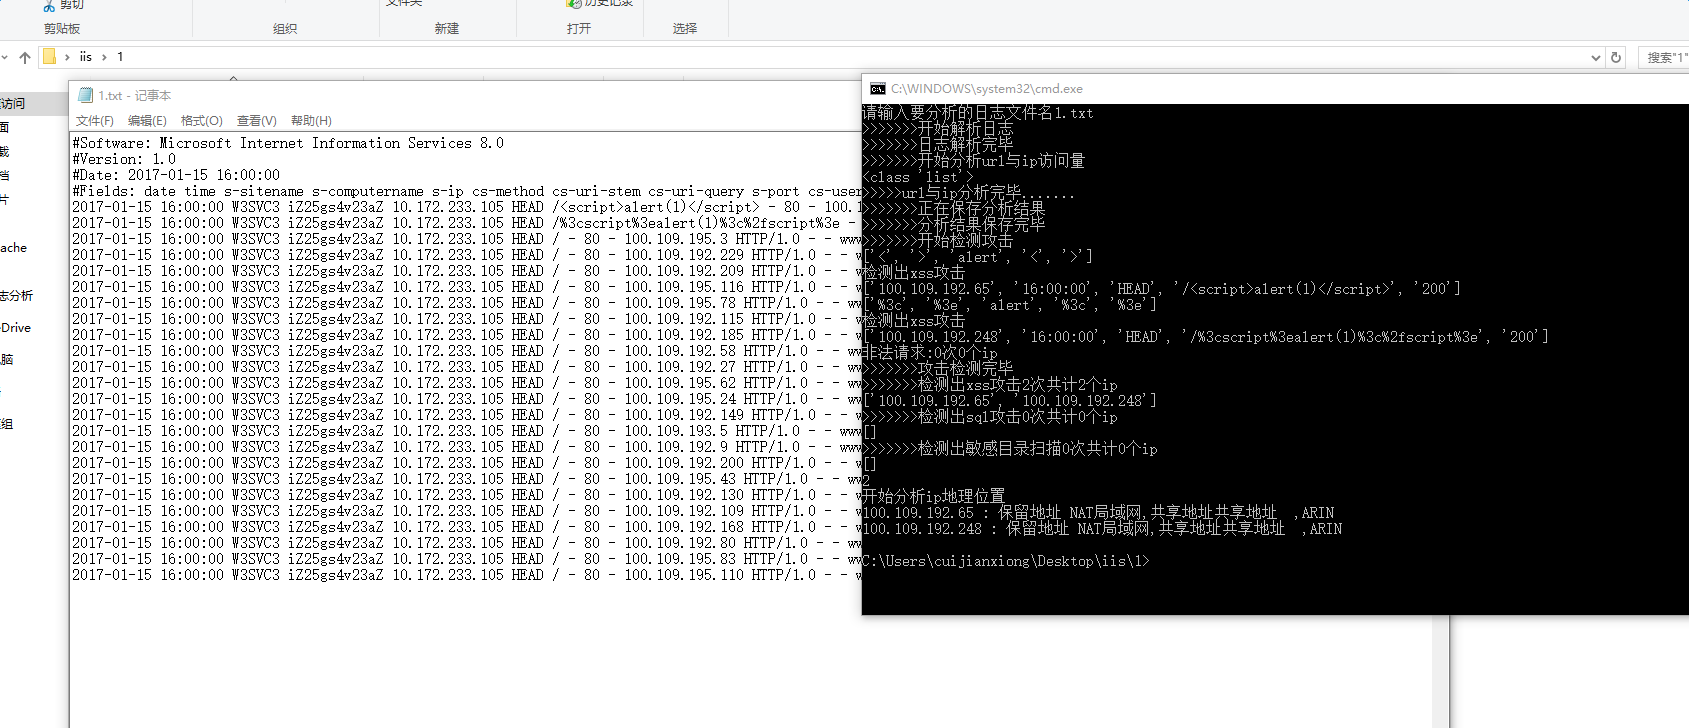Click log row with IP 100.109.195.116
Screen dimensions: 1689x728
click(x=466, y=287)
